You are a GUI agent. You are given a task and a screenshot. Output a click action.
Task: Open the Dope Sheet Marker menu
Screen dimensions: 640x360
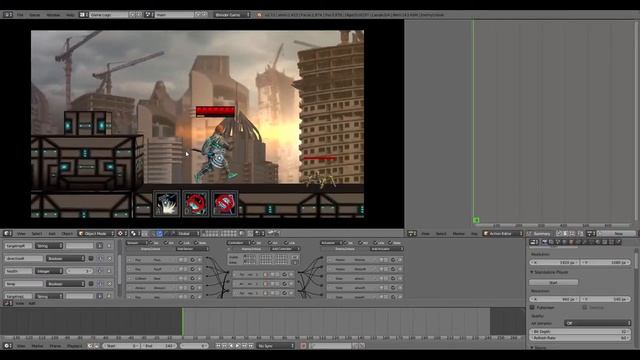tap(458, 233)
